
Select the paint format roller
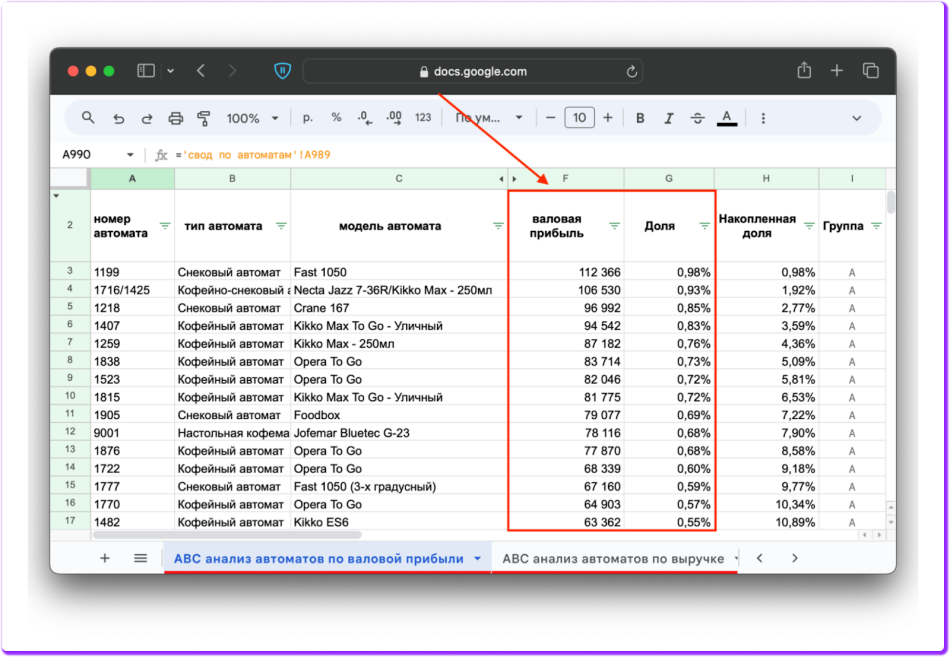204,118
